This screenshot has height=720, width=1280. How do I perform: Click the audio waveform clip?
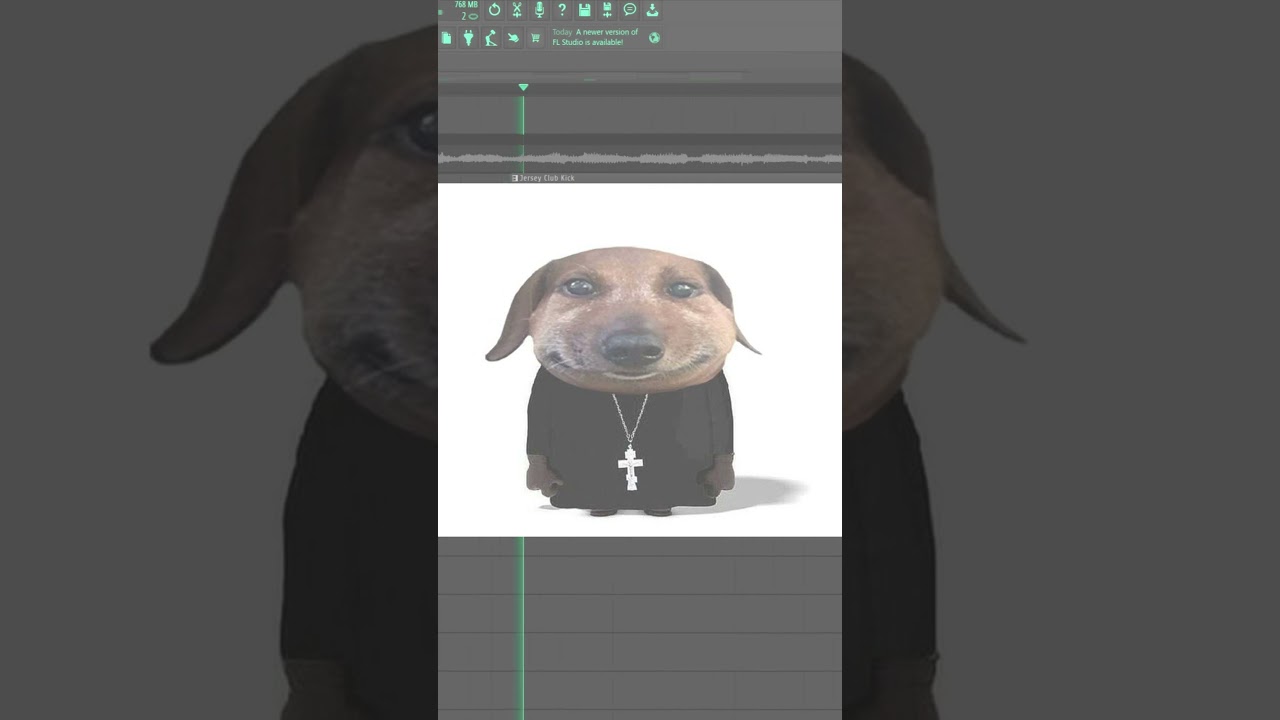tap(640, 158)
